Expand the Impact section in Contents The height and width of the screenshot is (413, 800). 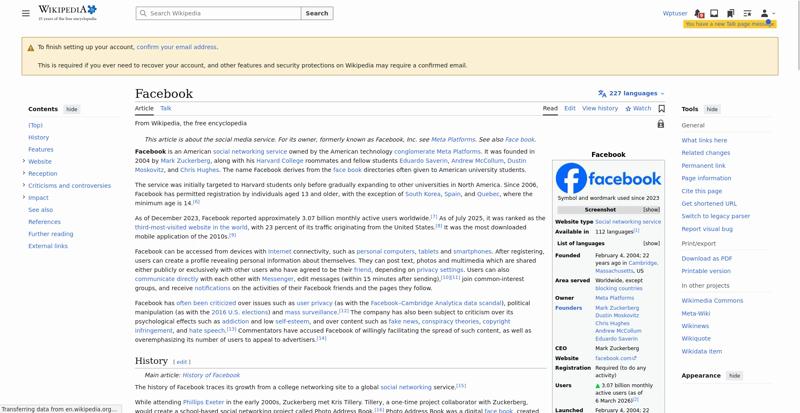(x=24, y=197)
